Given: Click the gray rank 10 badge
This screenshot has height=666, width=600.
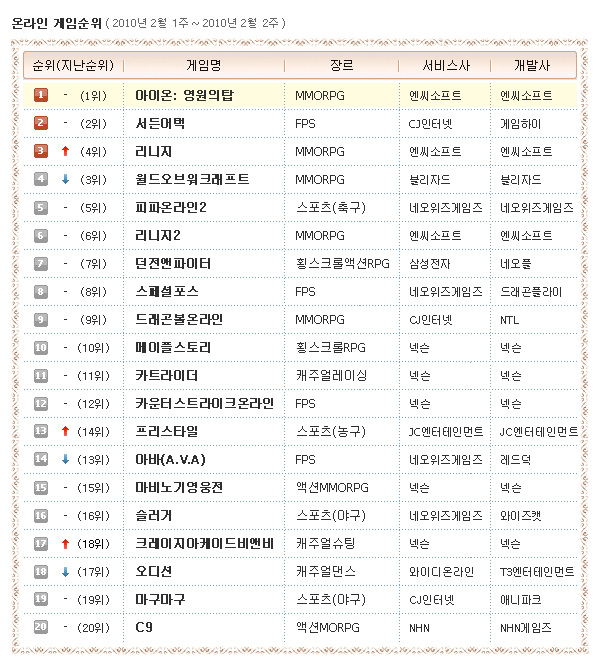Looking at the screenshot, I should coord(41,347).
